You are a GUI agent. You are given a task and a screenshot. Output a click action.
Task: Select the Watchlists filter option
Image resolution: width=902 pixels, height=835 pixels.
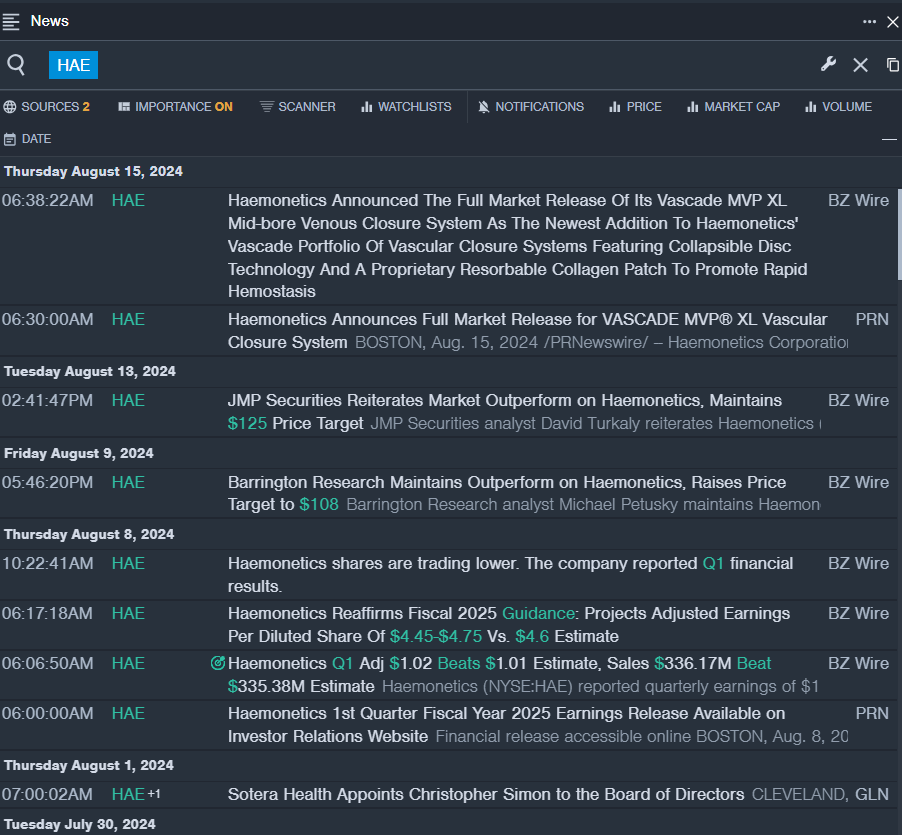(x=406, y=107)
